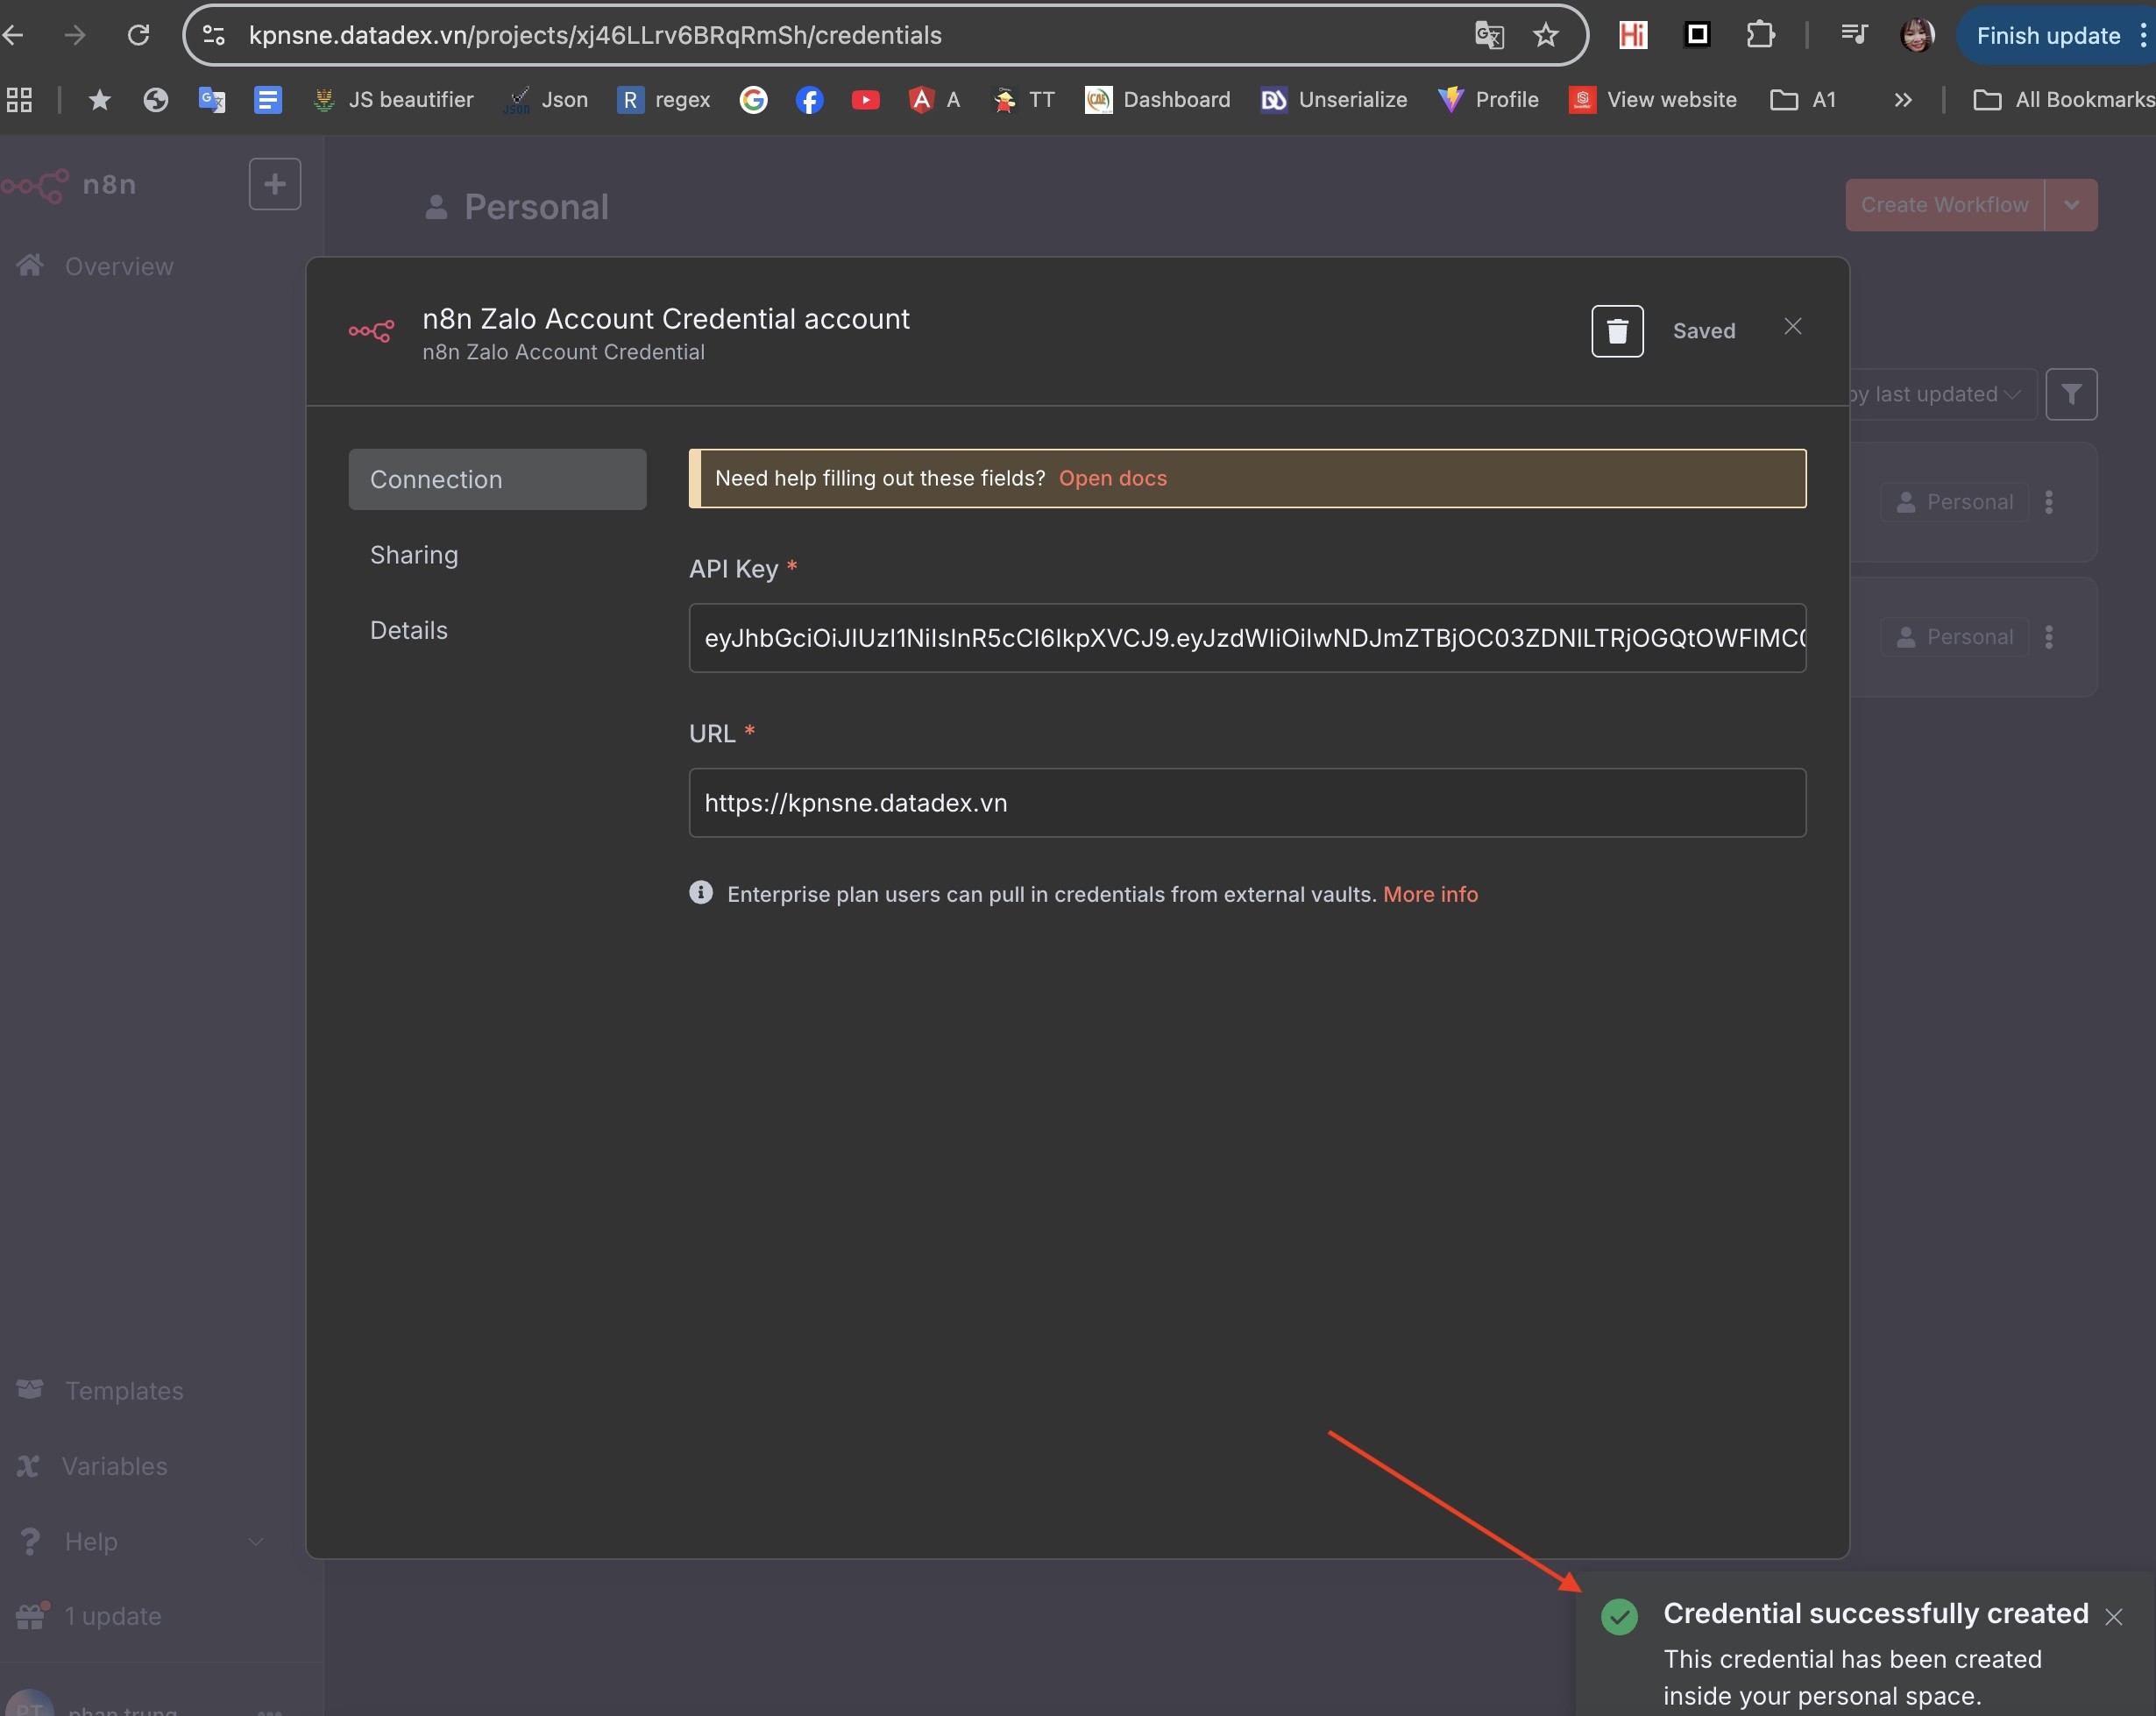Open the Connection tab
This screenshot has width=2156, height=1716.
pyautogui.click(x=497, y=479)
